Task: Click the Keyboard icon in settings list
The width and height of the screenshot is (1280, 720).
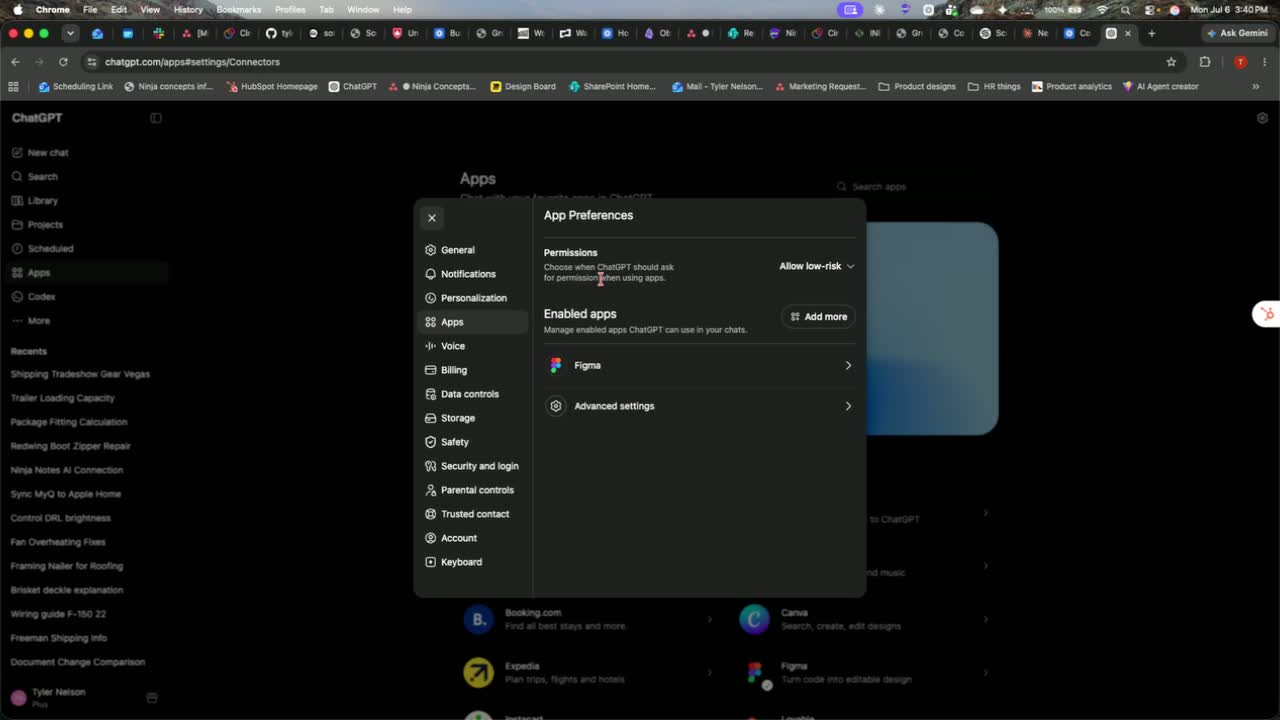Action: (x=431, y=562)
